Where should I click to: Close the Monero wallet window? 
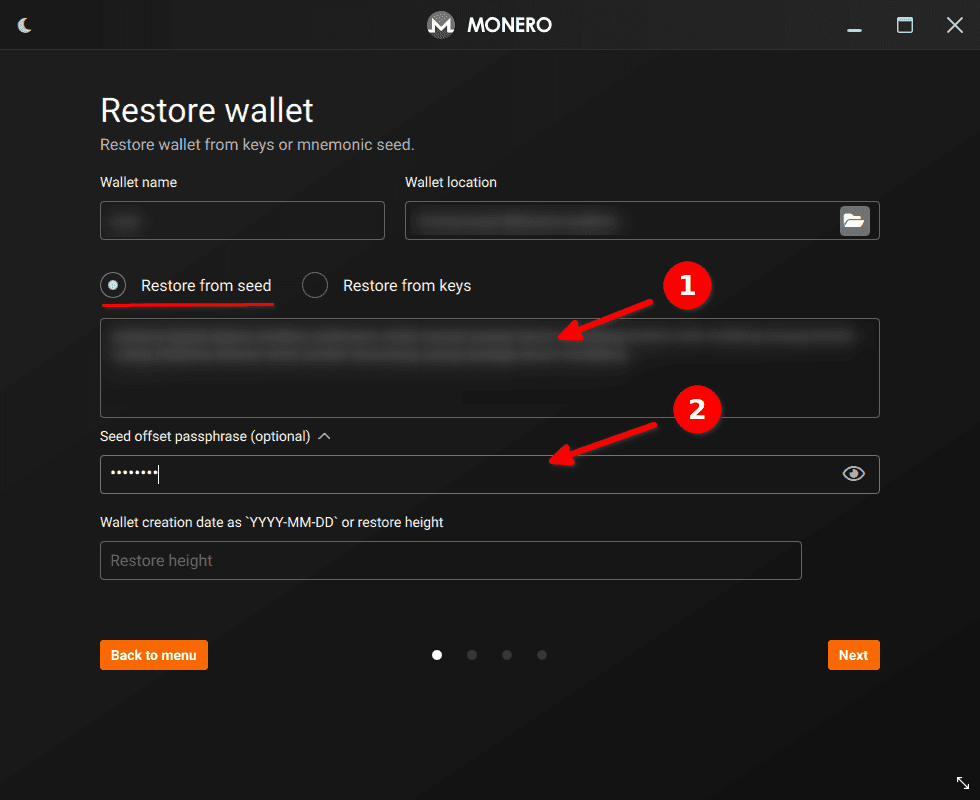[954, 25]
